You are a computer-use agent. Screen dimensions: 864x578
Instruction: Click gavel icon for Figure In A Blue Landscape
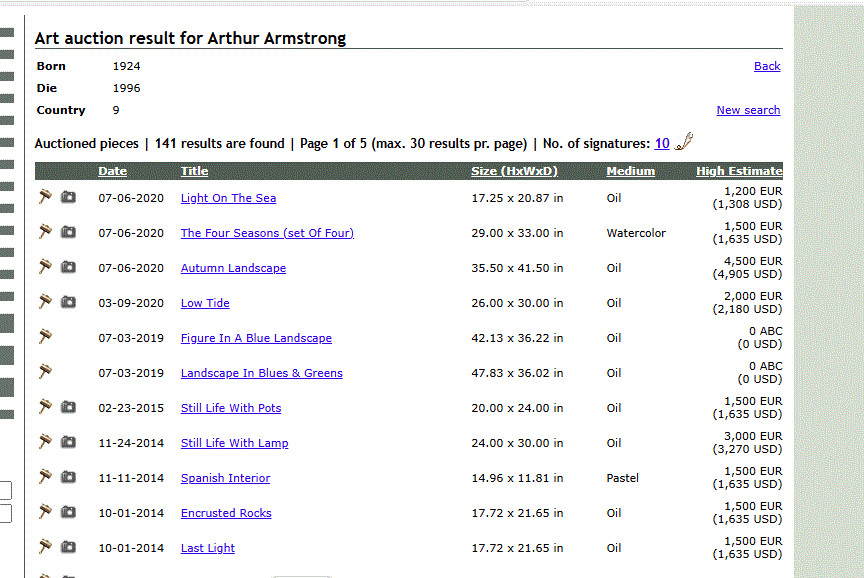click(x=45, y=337)
